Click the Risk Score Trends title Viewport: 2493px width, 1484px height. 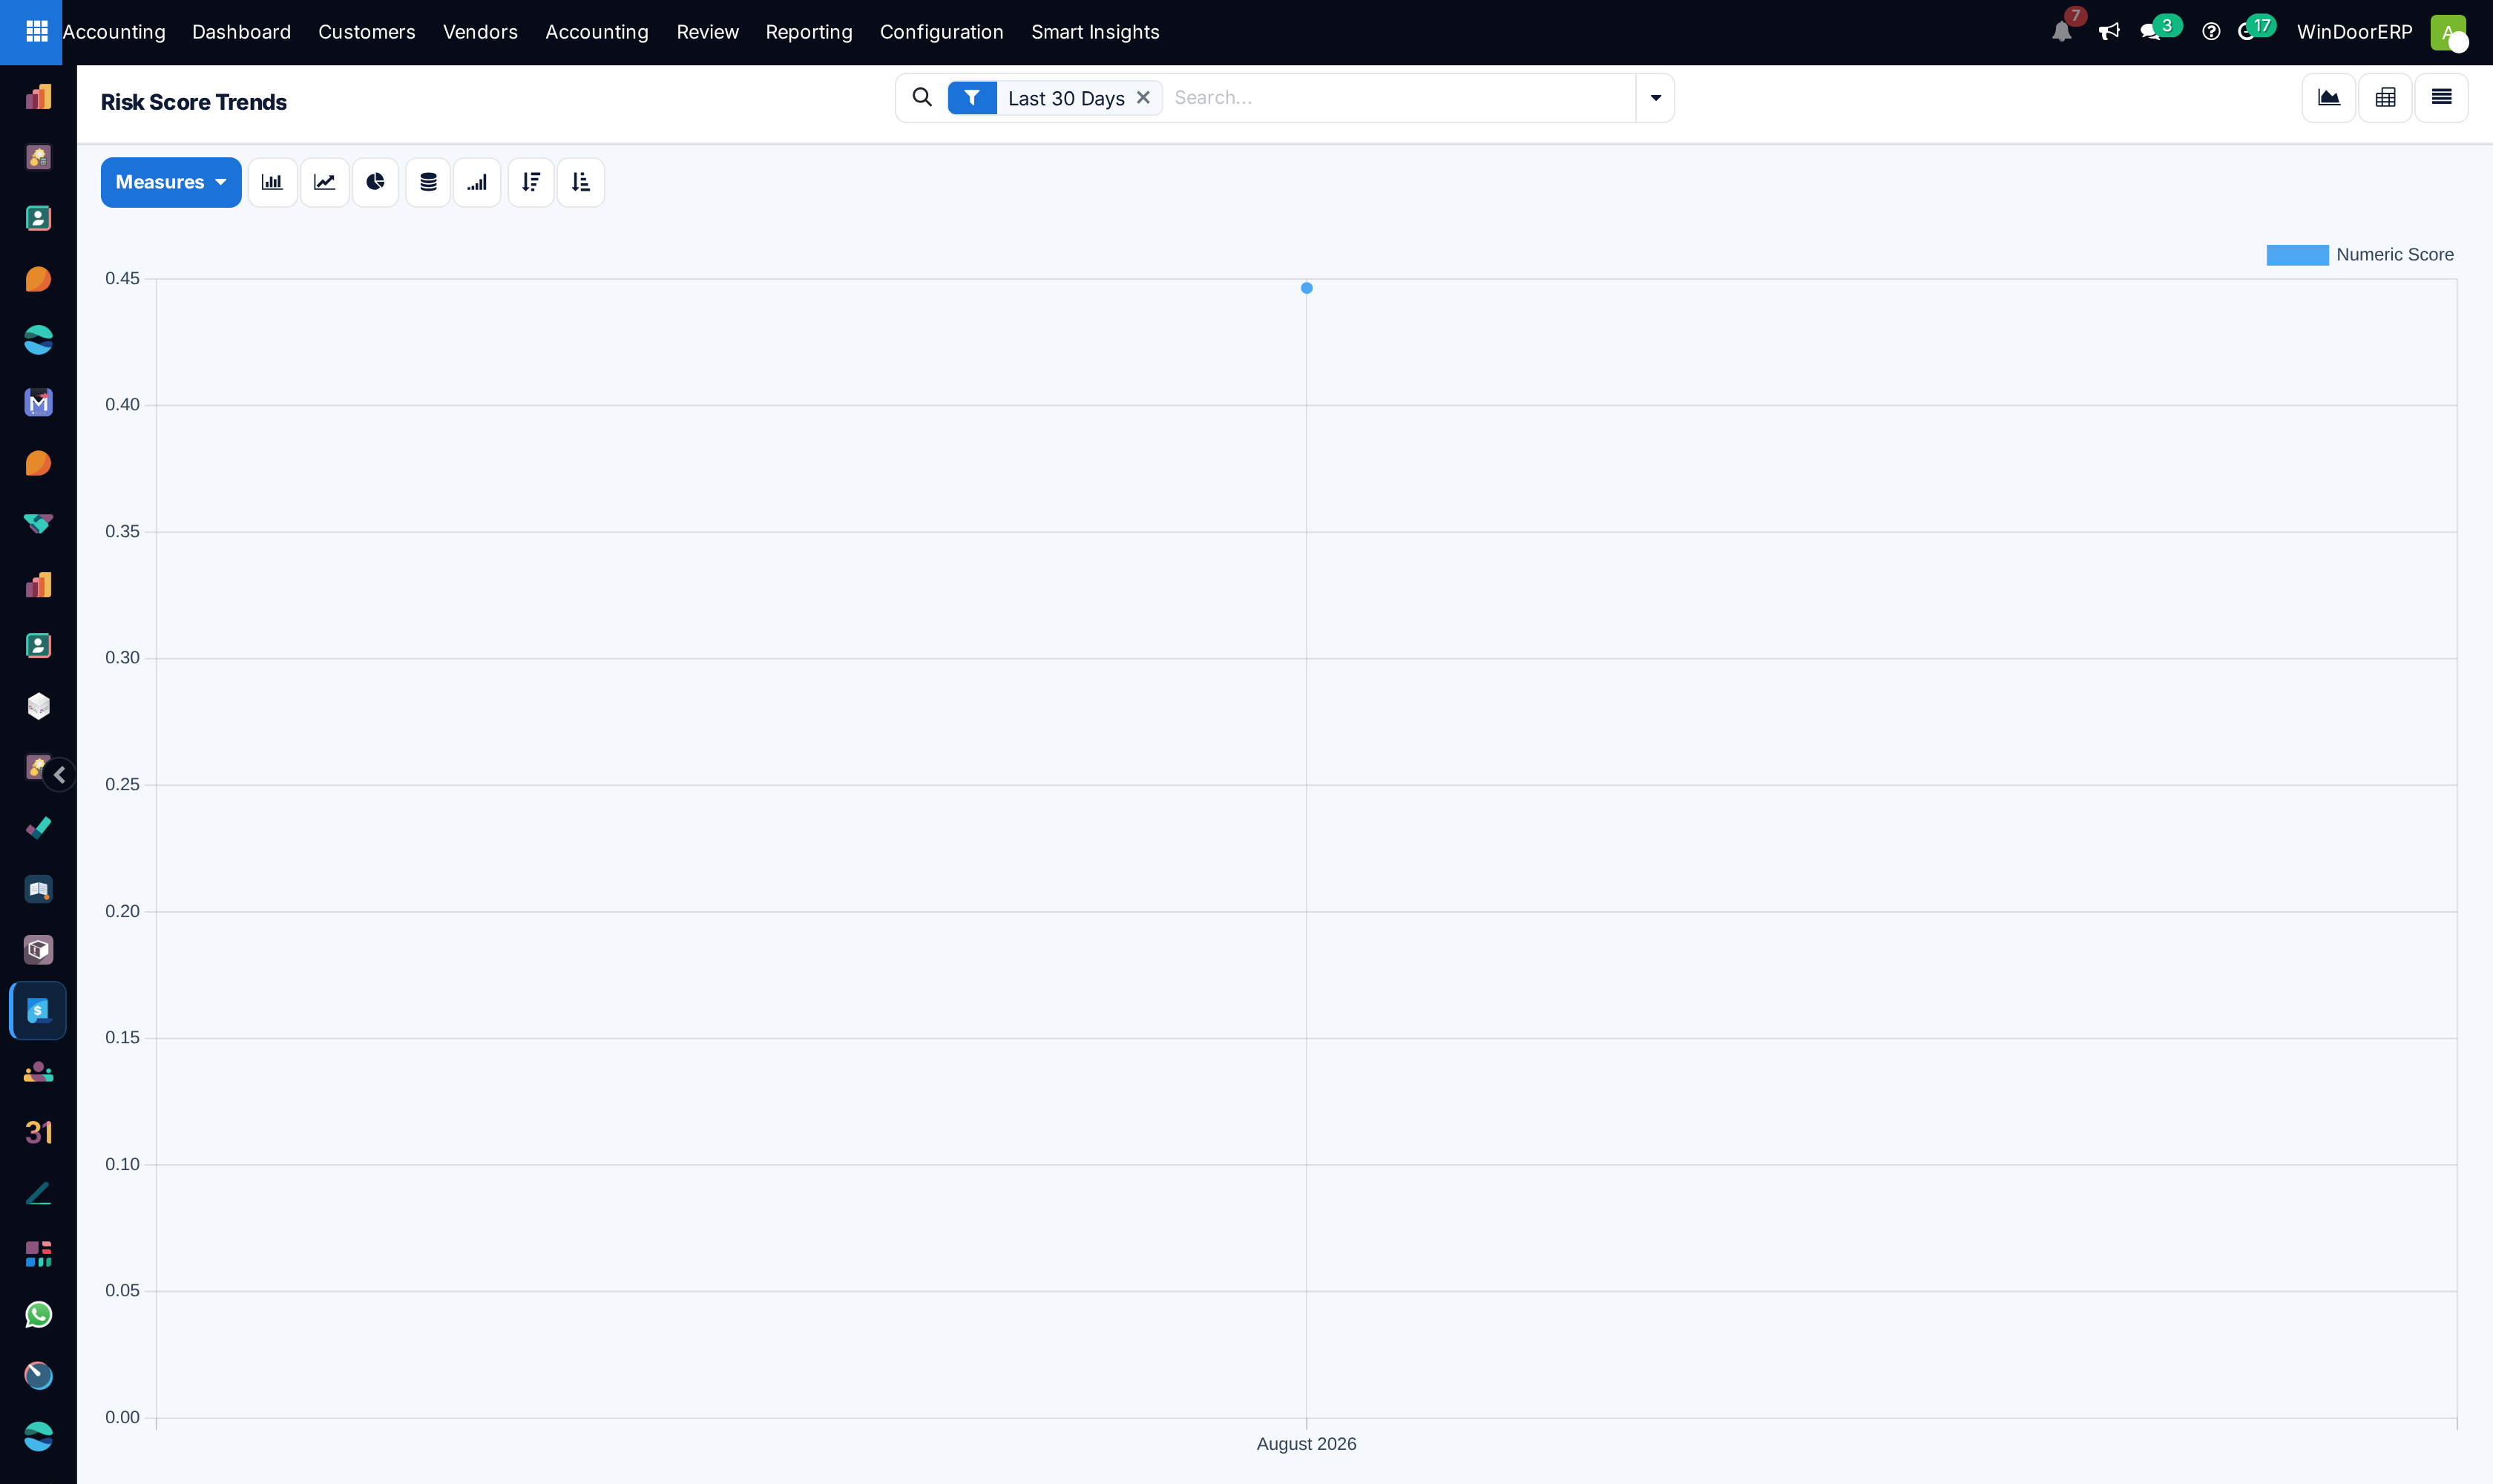[x=194, y=102]
